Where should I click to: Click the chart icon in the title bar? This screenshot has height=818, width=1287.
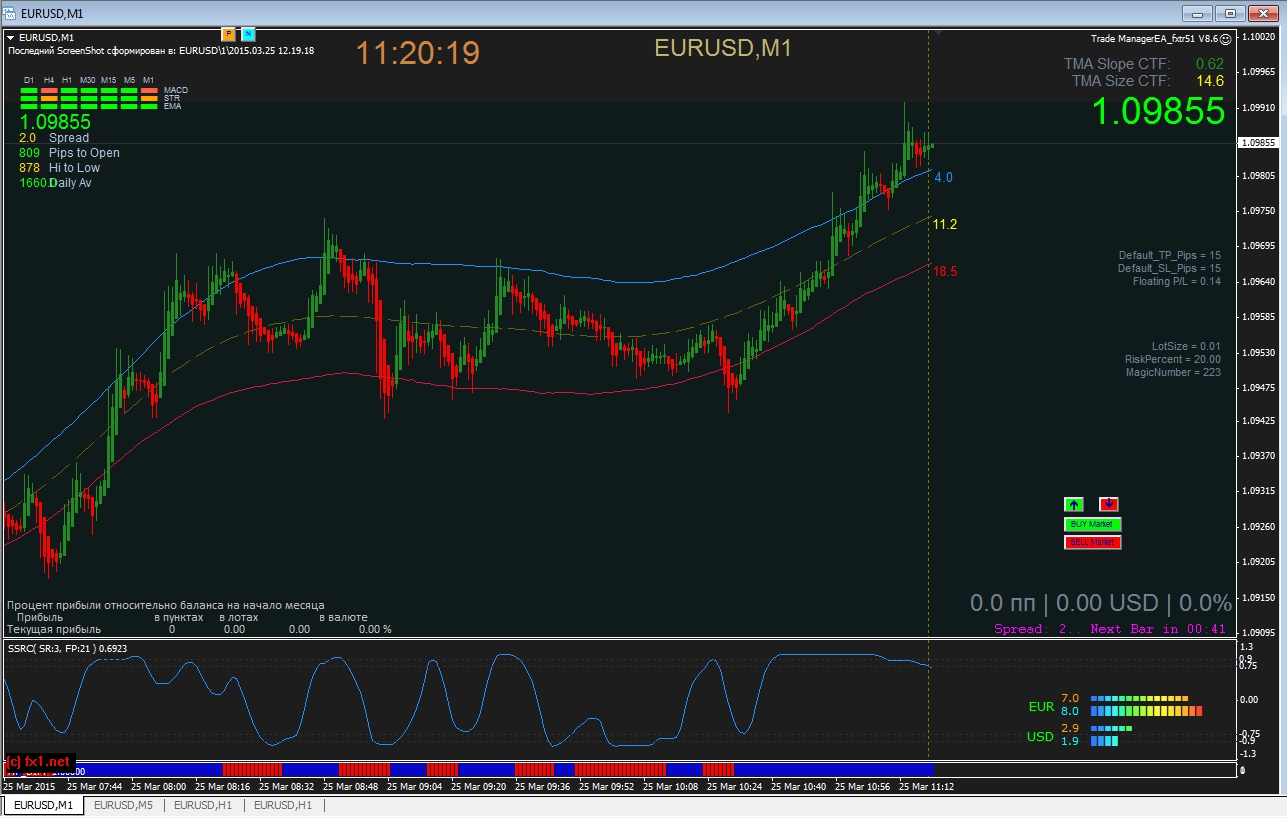pos(9,13)
